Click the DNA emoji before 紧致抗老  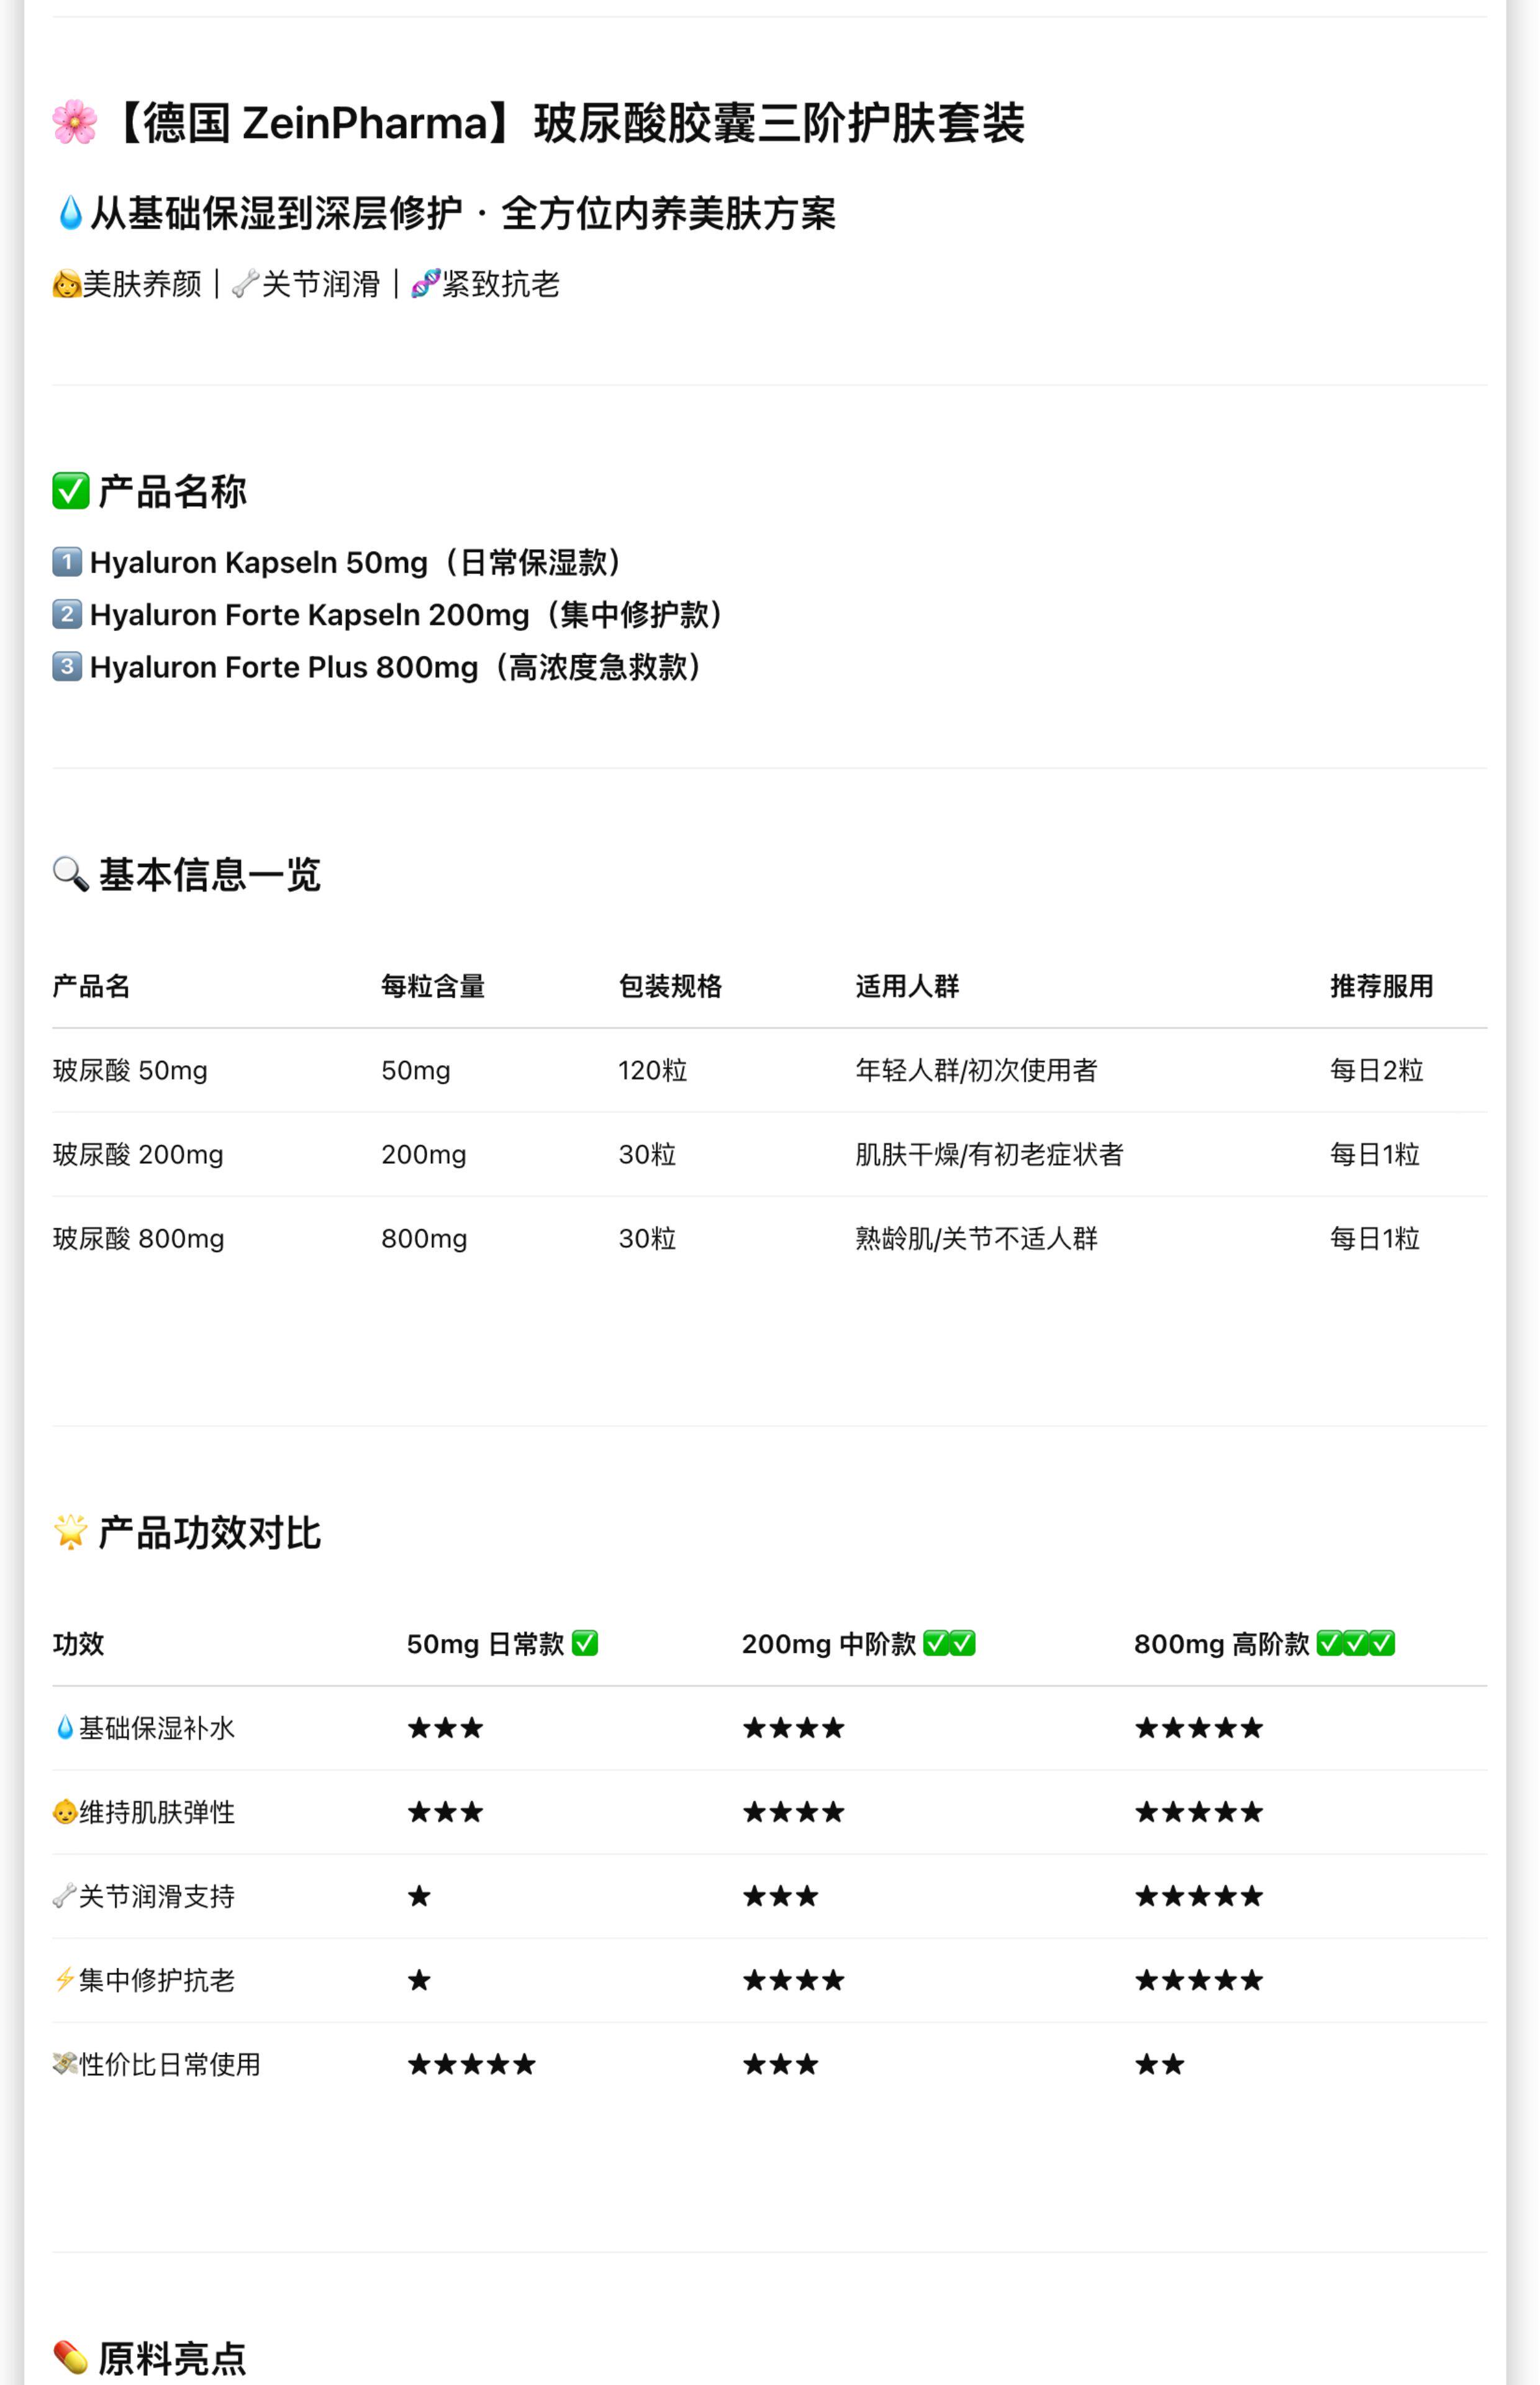pos(425,284)
